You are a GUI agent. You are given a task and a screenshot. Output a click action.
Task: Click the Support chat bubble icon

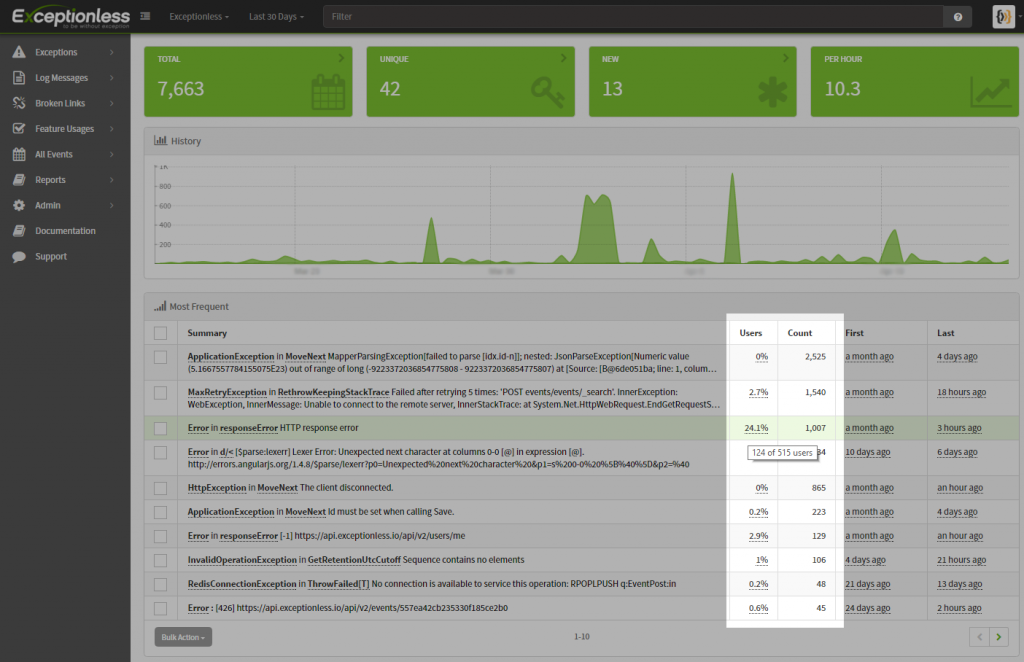pos(18,256)
